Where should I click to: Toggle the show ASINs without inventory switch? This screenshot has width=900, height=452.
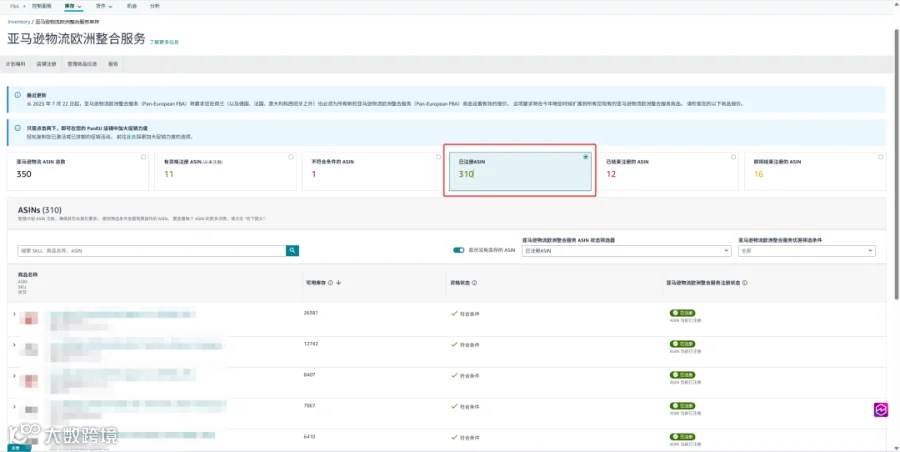click(458, 250)
